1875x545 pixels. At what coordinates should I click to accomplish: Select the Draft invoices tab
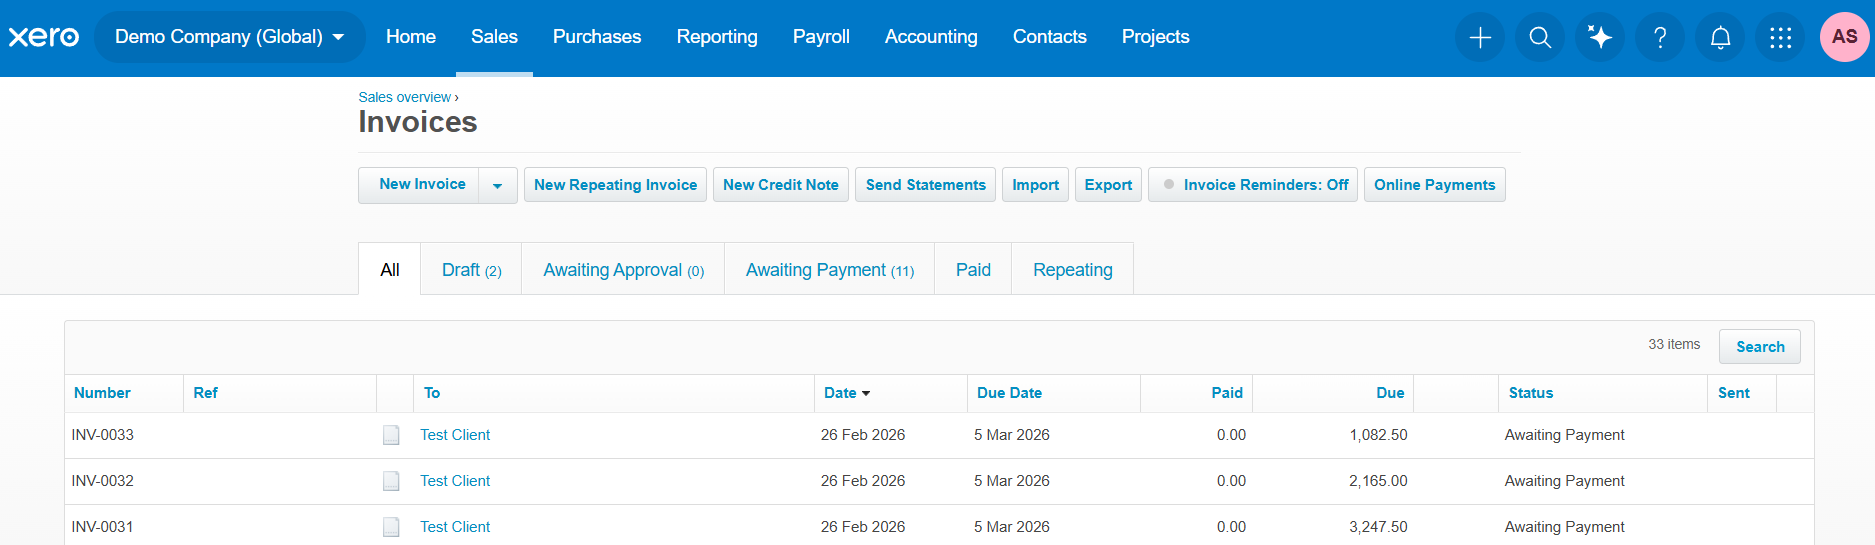[471, 270]
